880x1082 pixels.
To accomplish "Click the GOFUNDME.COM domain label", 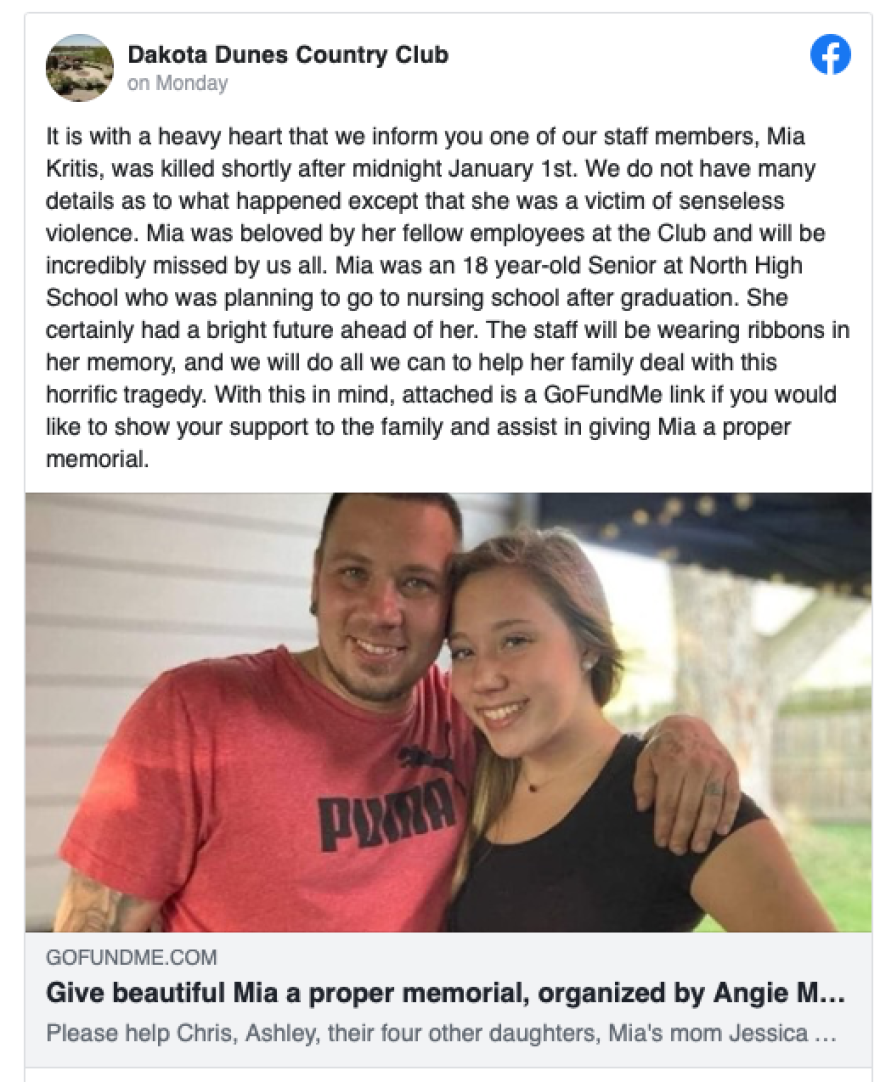I will 131,957.
